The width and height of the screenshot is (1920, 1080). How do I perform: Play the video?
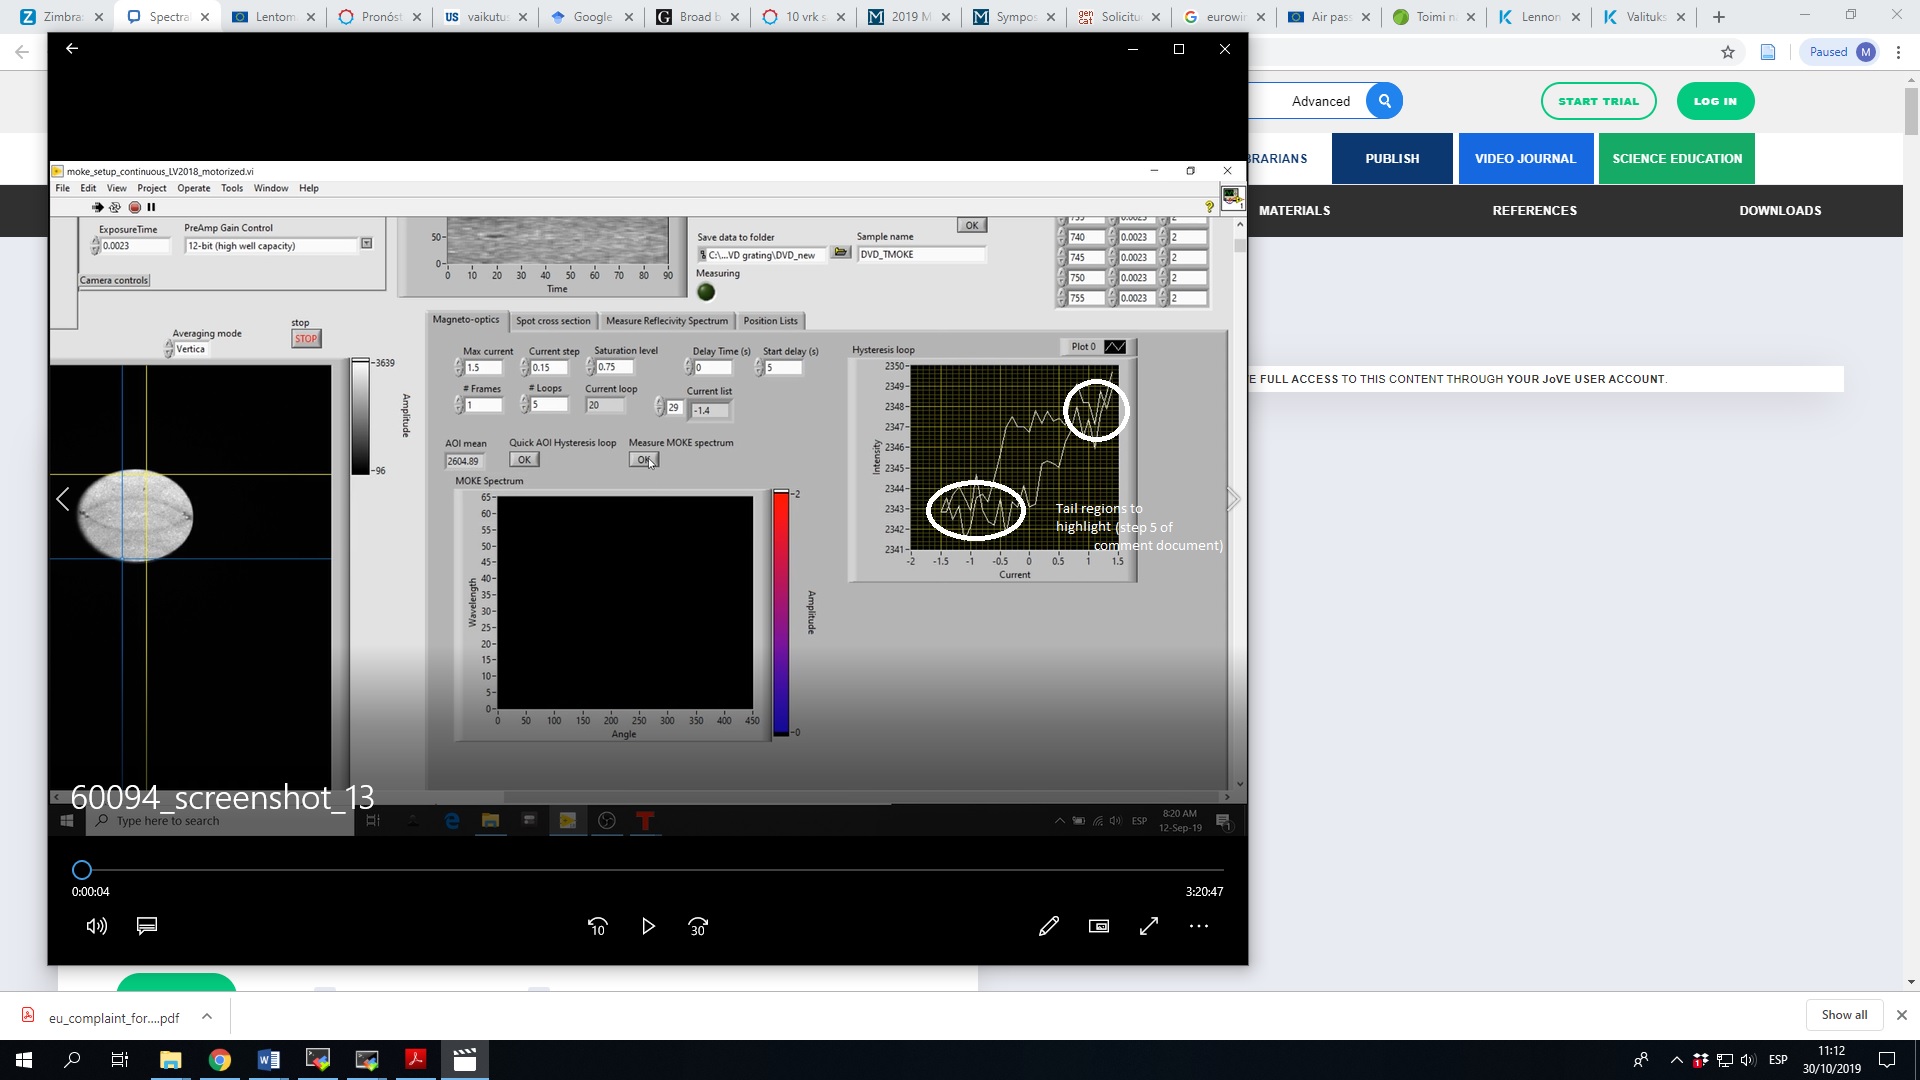coord(648,926)
